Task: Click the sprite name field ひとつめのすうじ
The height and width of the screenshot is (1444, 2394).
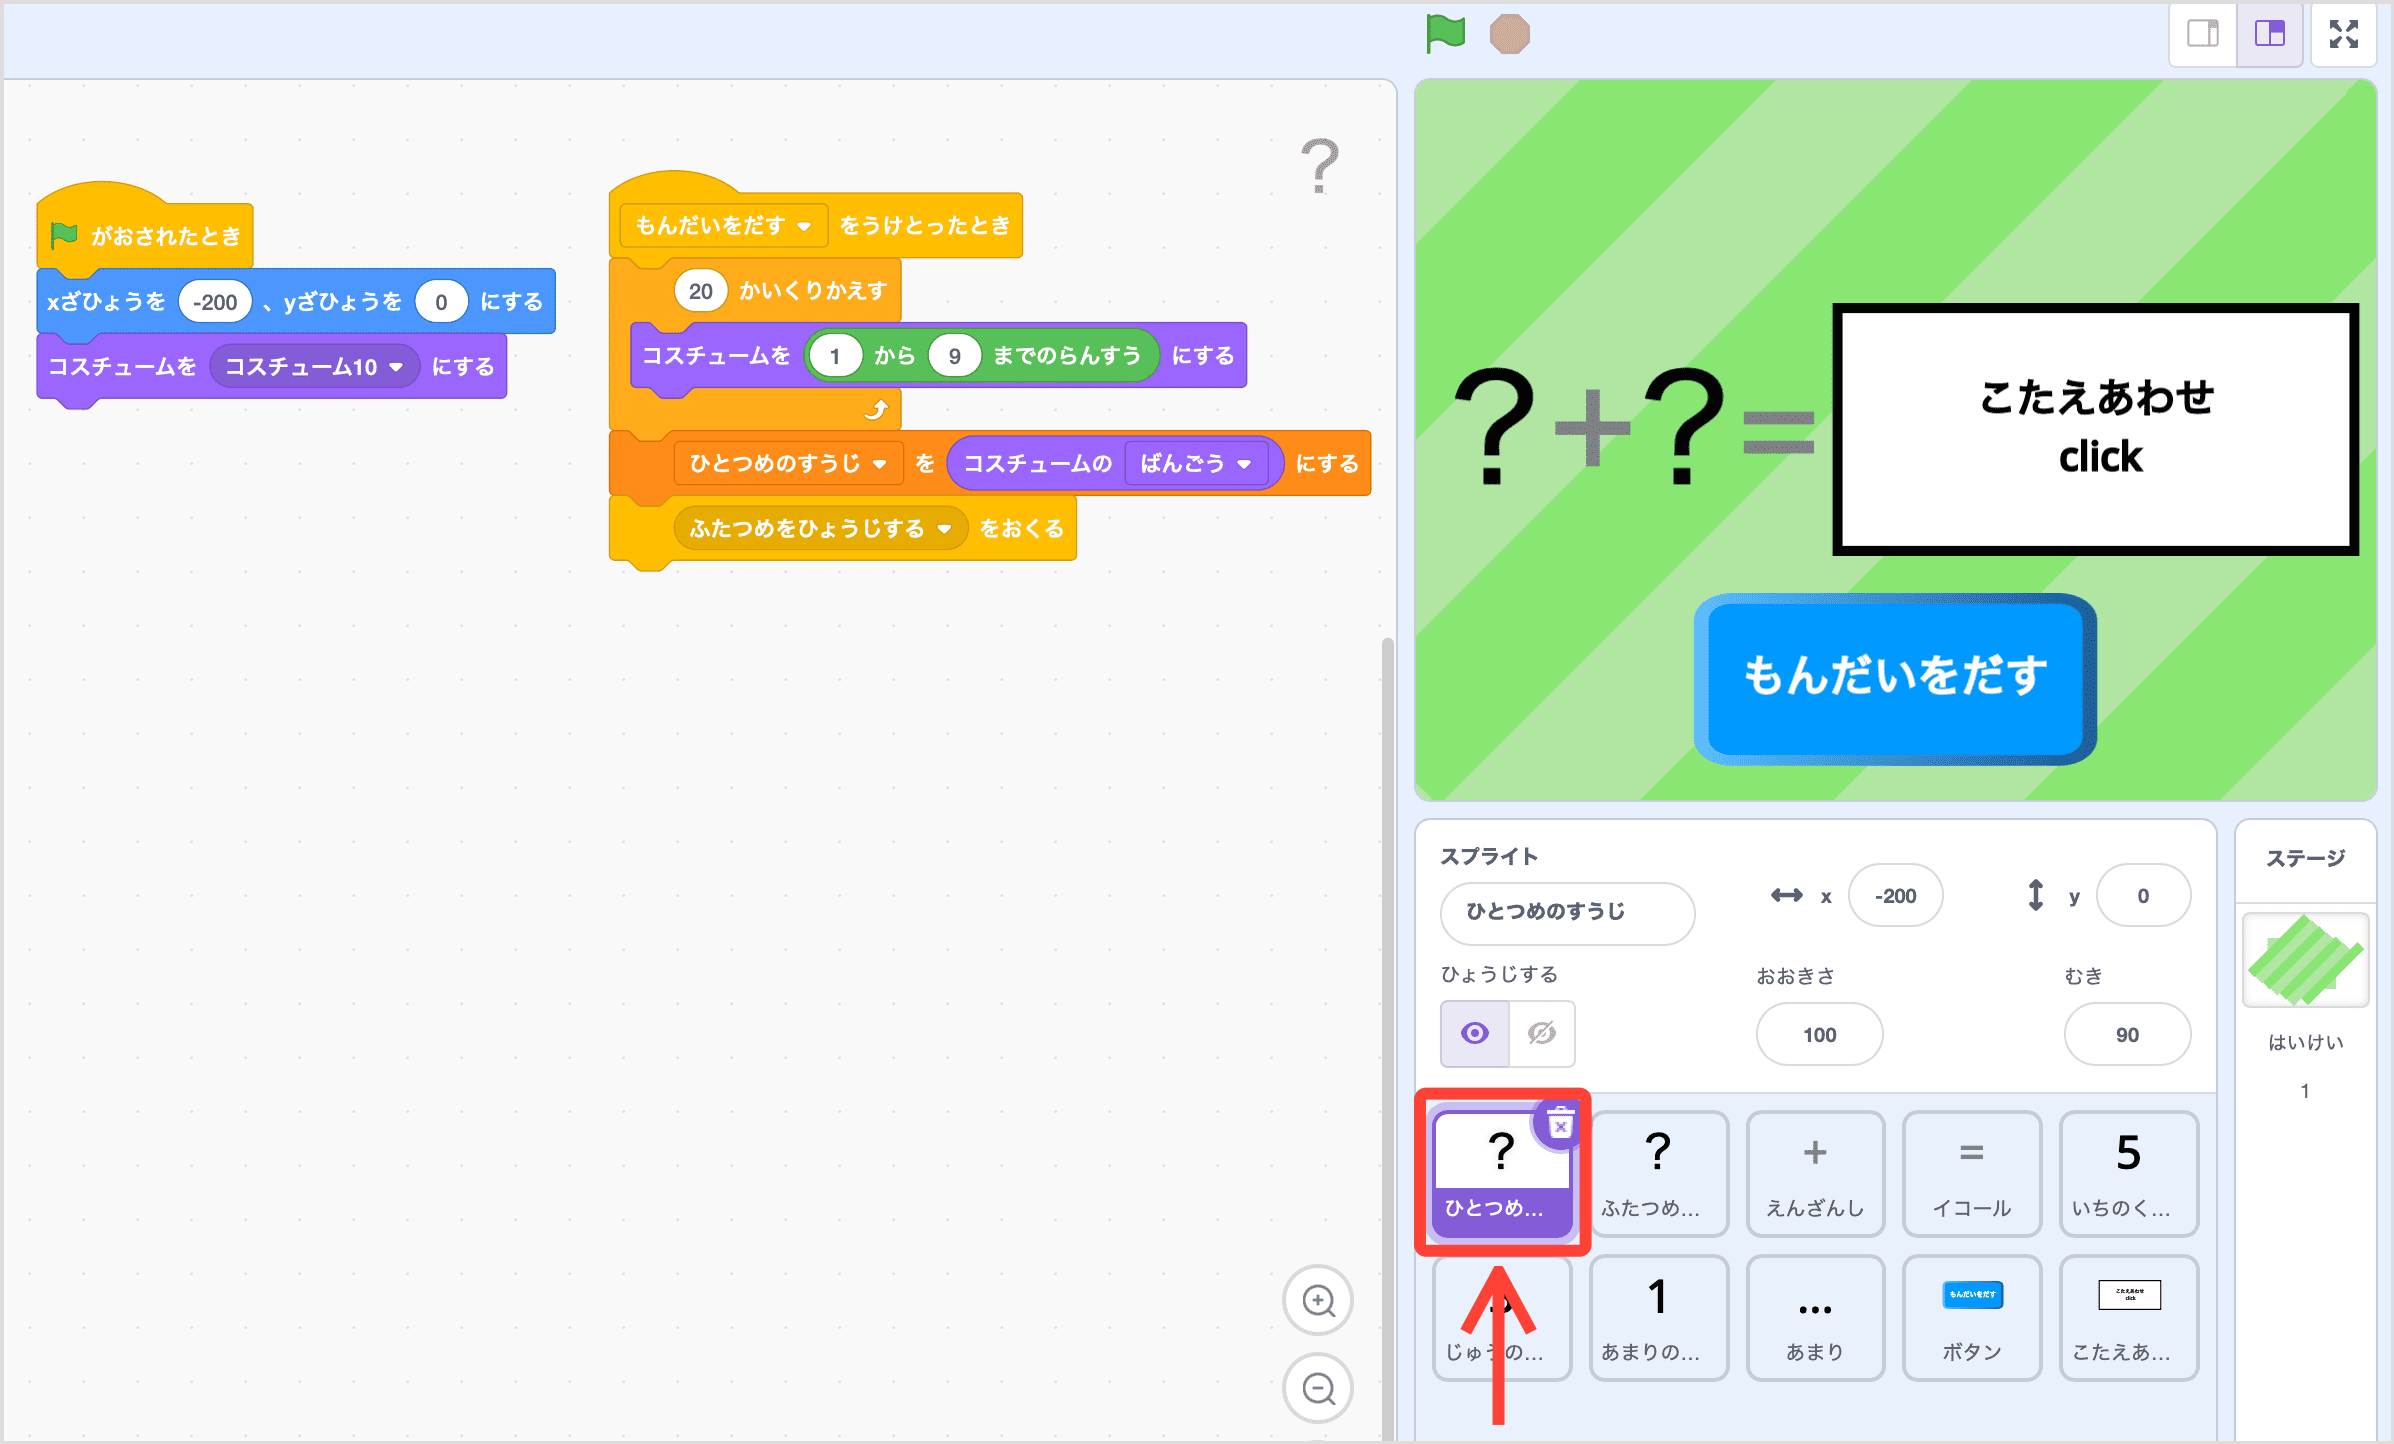Action: click(x=1566, y=913)
